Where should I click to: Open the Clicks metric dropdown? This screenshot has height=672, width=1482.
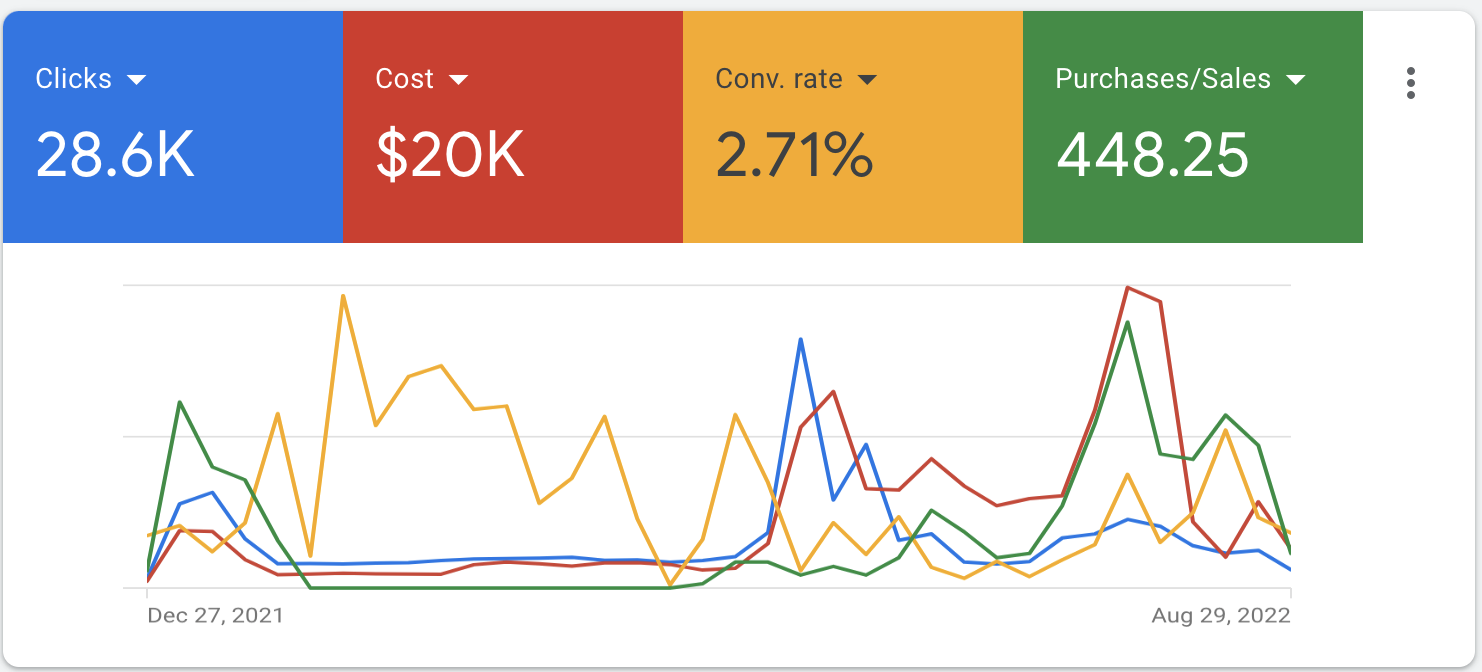139,79
